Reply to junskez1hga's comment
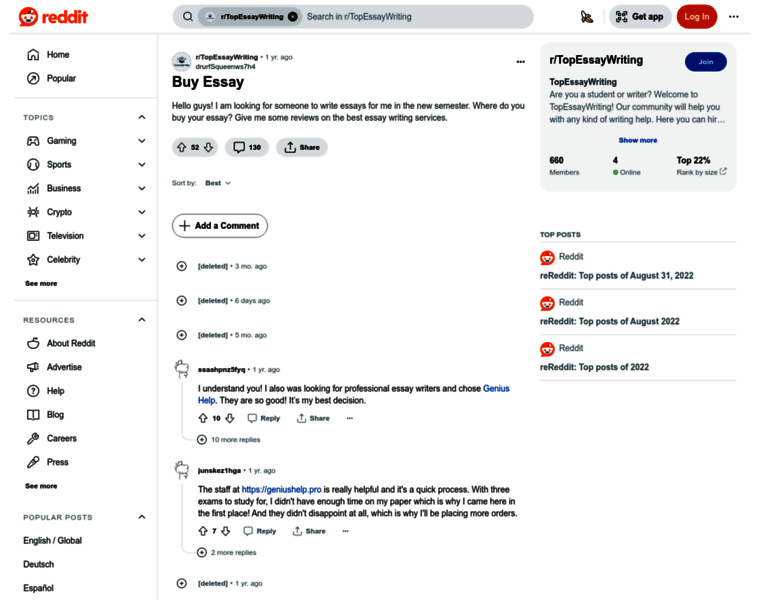 (x=260, y=531)
